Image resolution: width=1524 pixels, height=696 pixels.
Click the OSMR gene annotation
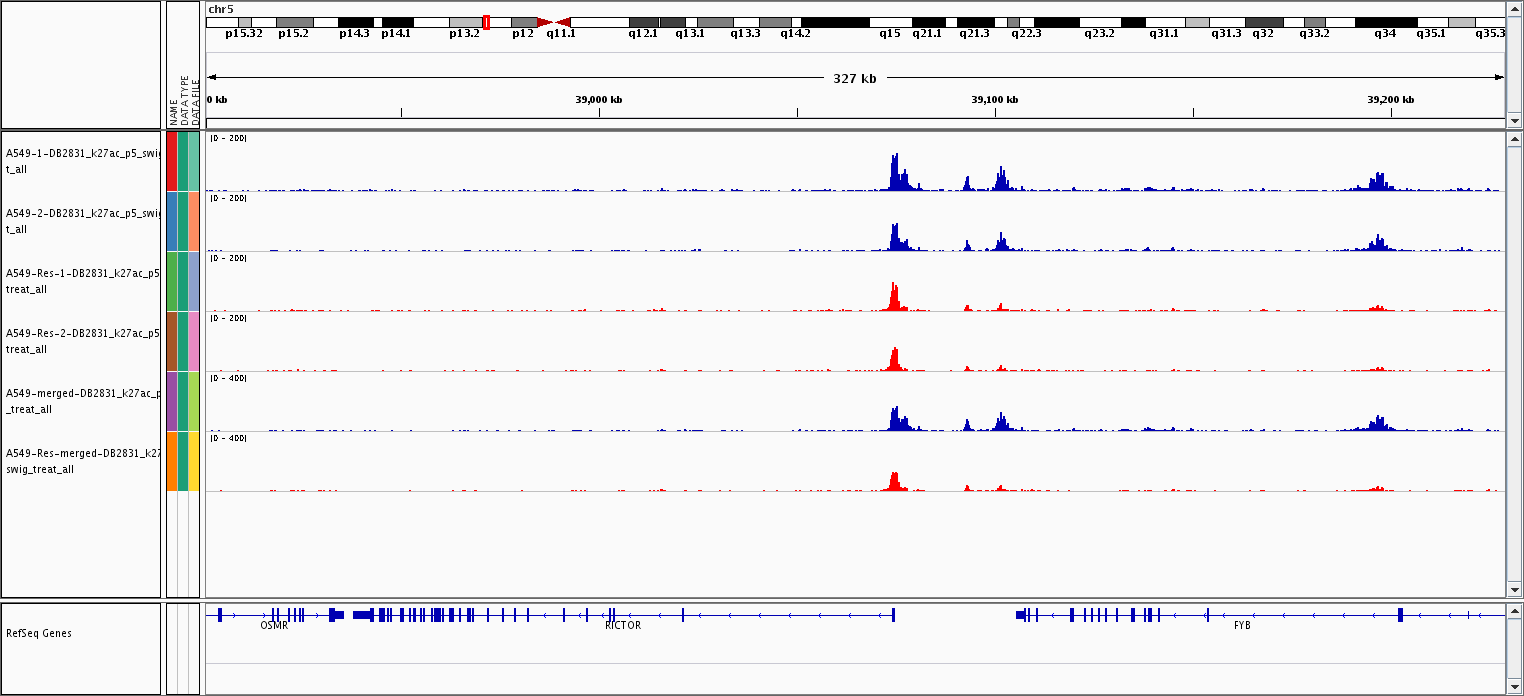[x=273, y=625]
